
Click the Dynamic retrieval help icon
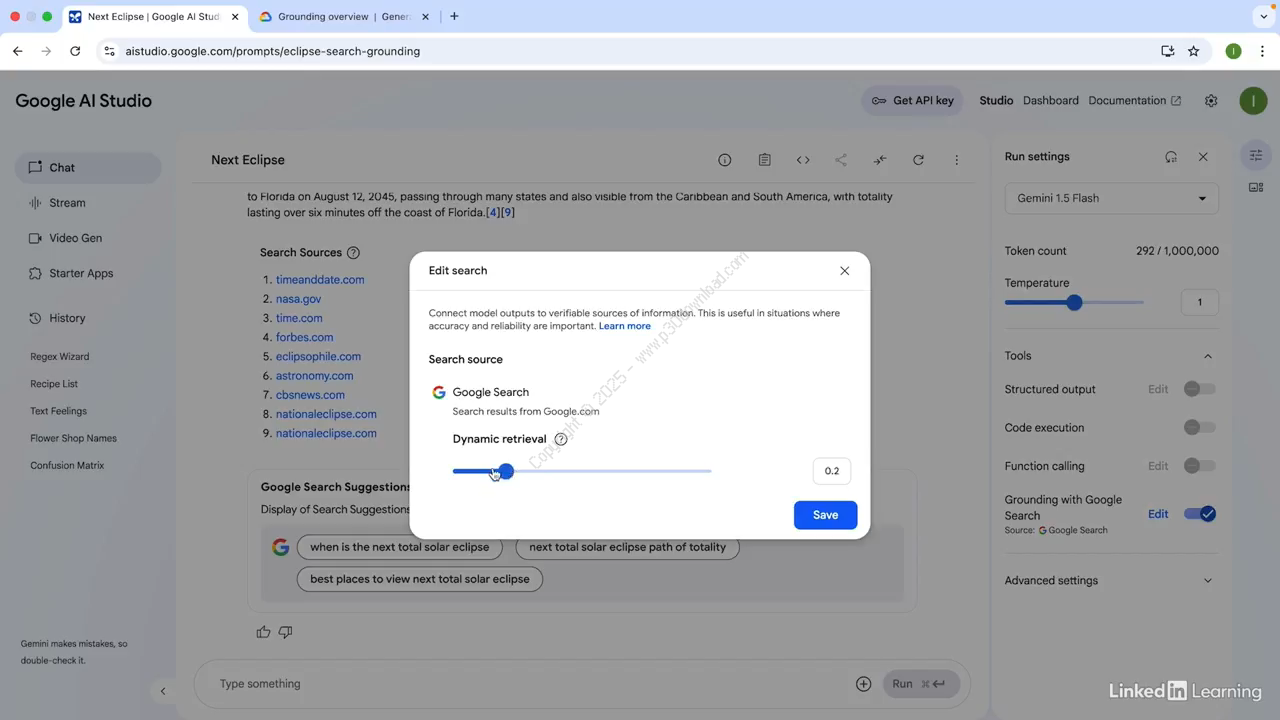[561, 439]
